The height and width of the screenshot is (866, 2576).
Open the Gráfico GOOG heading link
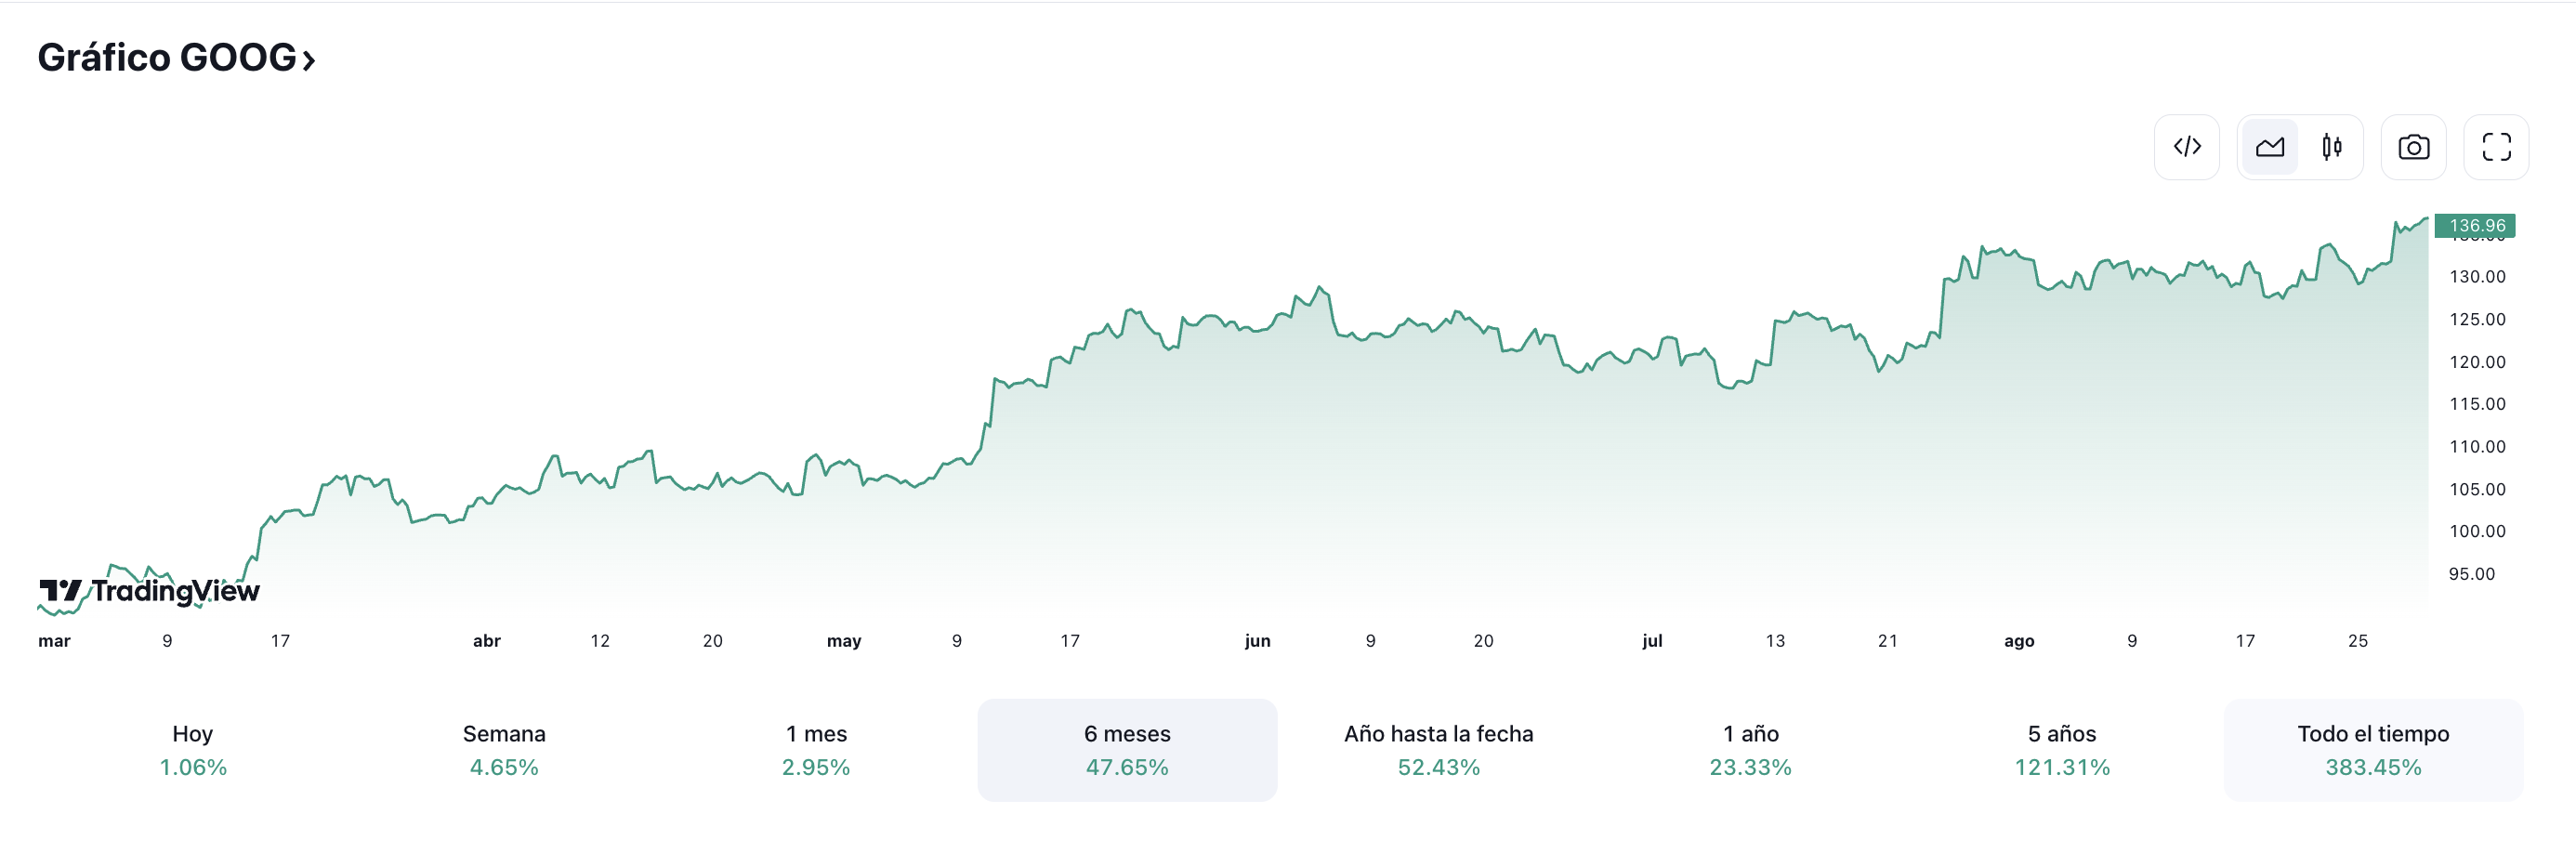[x=167, y=58]
